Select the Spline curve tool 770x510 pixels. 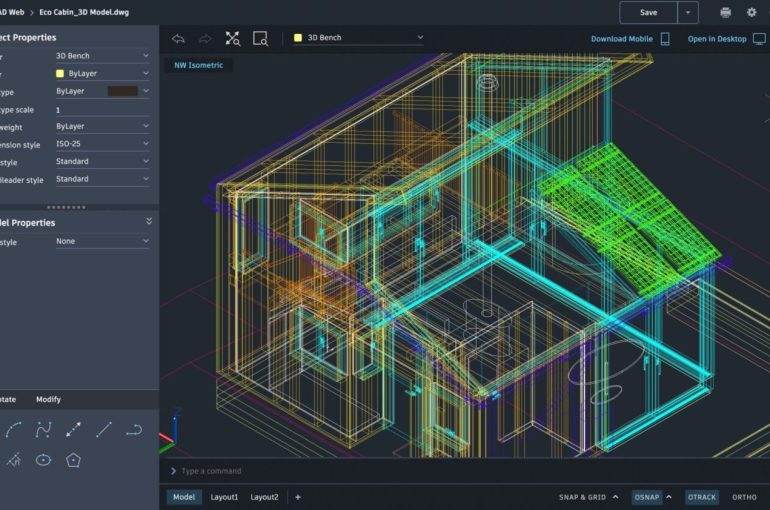(x=43, y=430)
